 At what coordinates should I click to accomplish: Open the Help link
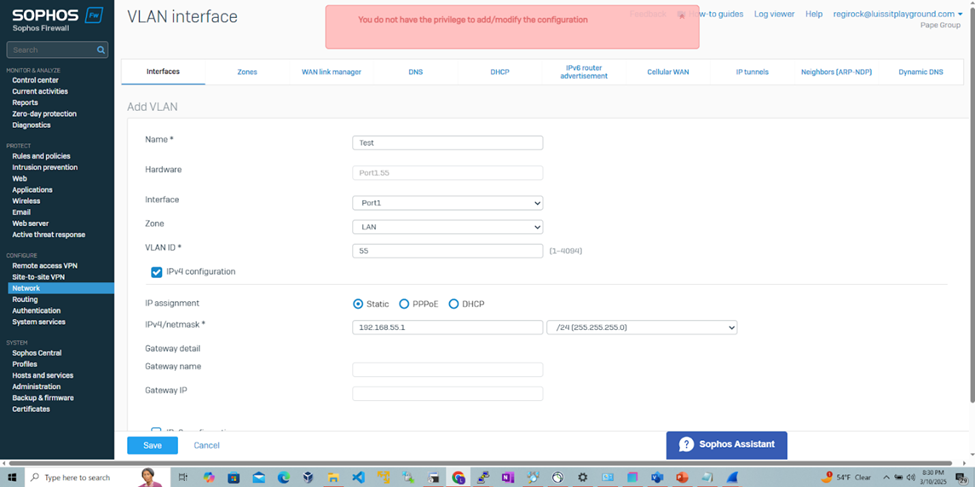(x=814, y=14)
